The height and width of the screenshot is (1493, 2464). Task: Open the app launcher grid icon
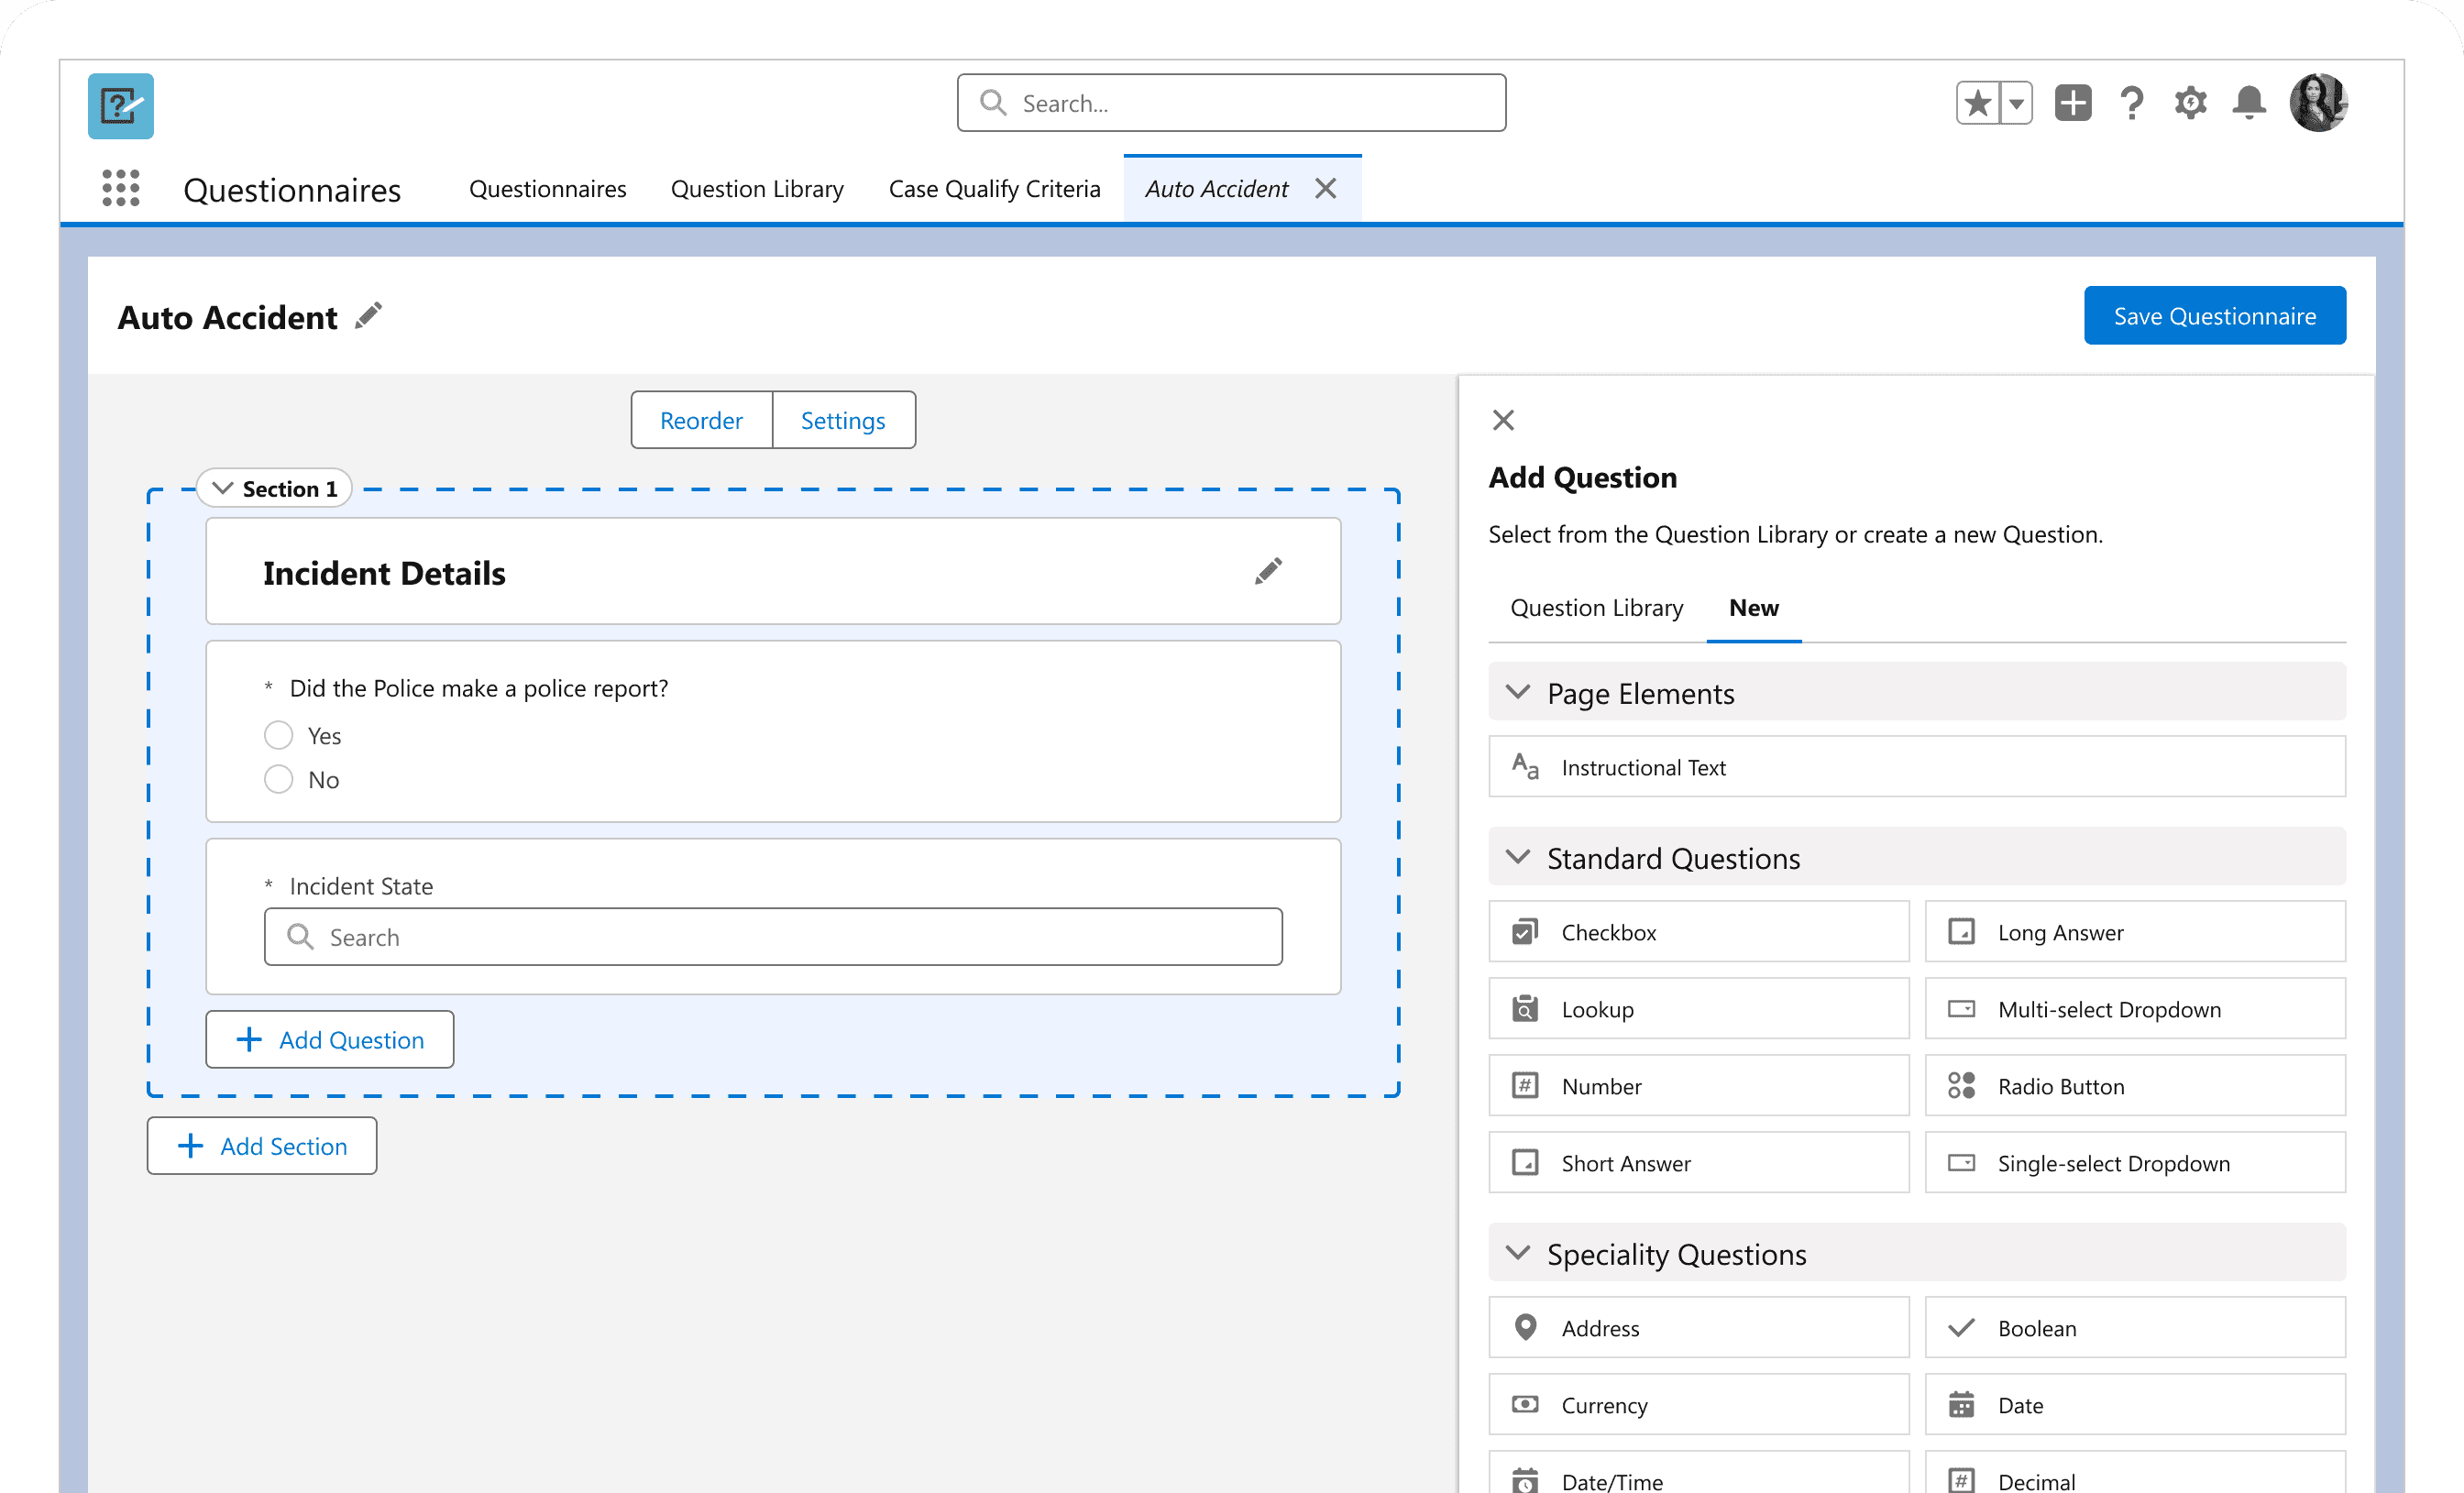(121, 188)
